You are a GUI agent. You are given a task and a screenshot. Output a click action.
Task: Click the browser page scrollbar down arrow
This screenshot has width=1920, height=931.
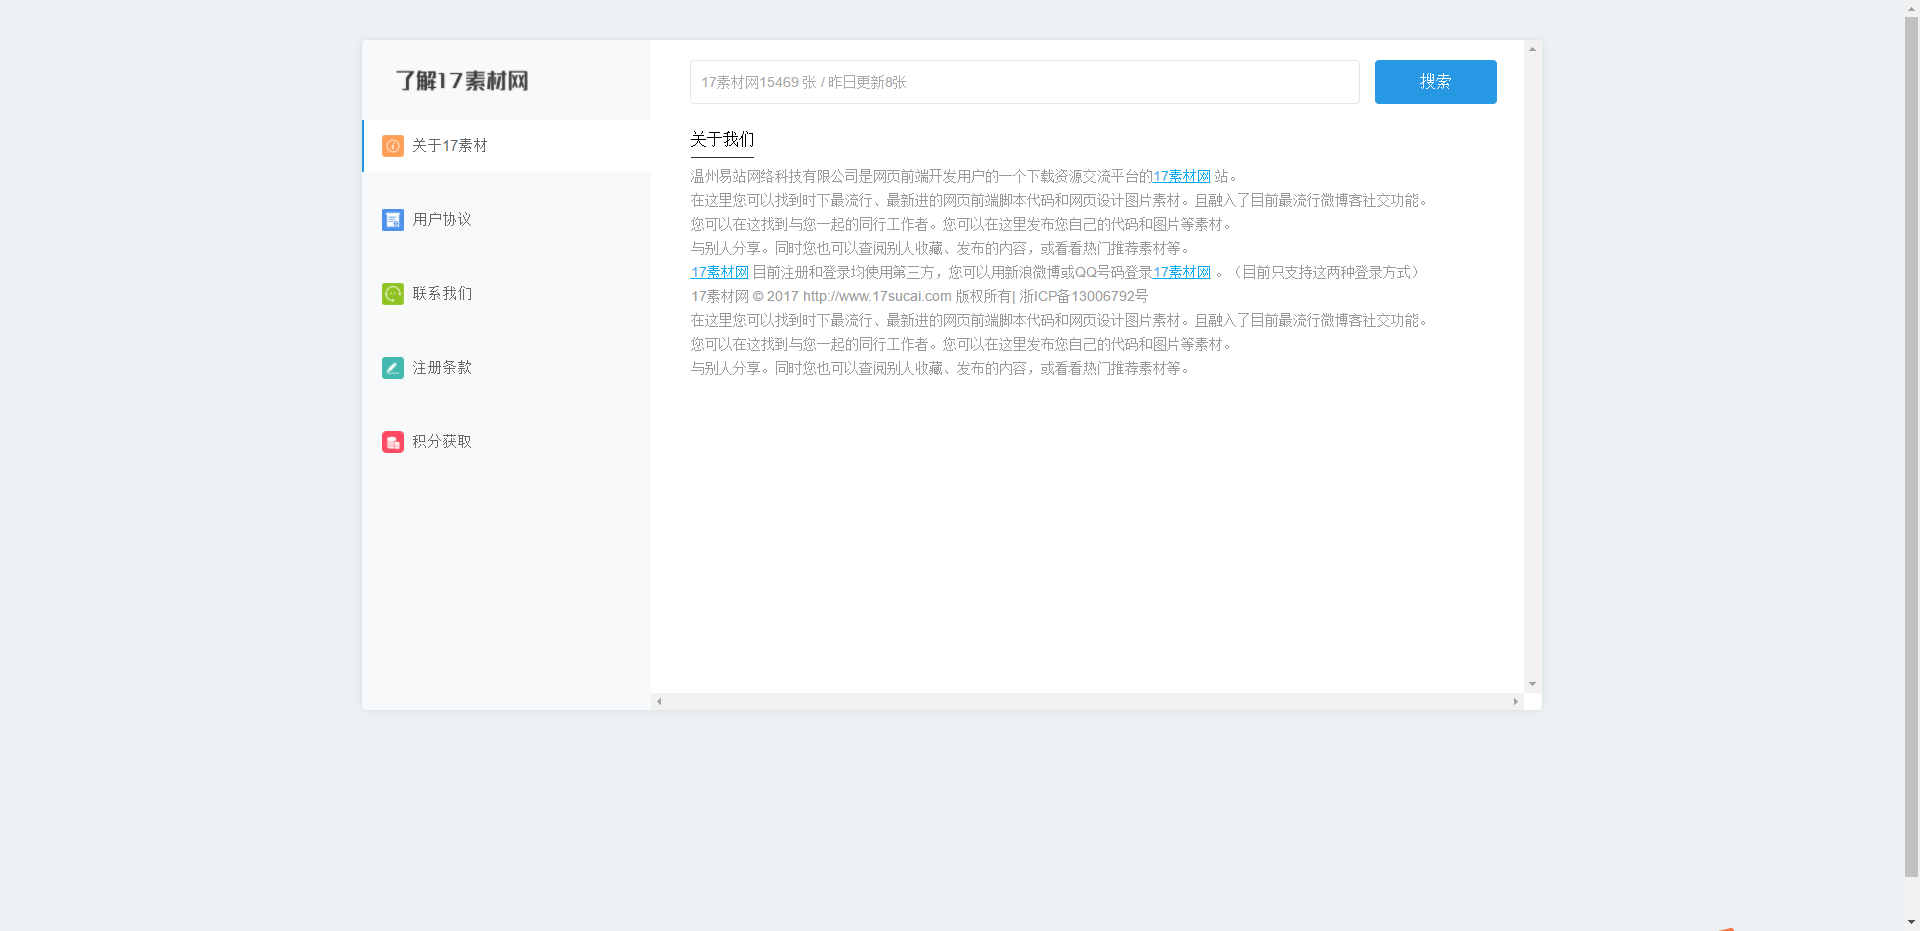pyautogui.click(x=1912, y=922)
